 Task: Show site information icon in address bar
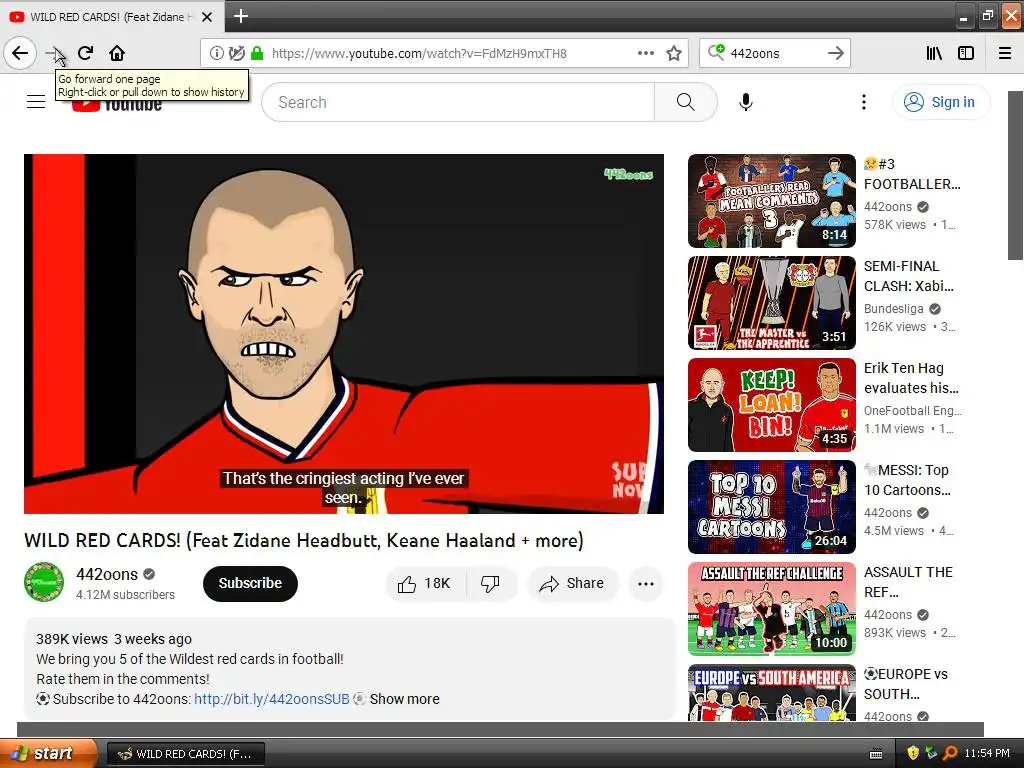pos(217,53)
